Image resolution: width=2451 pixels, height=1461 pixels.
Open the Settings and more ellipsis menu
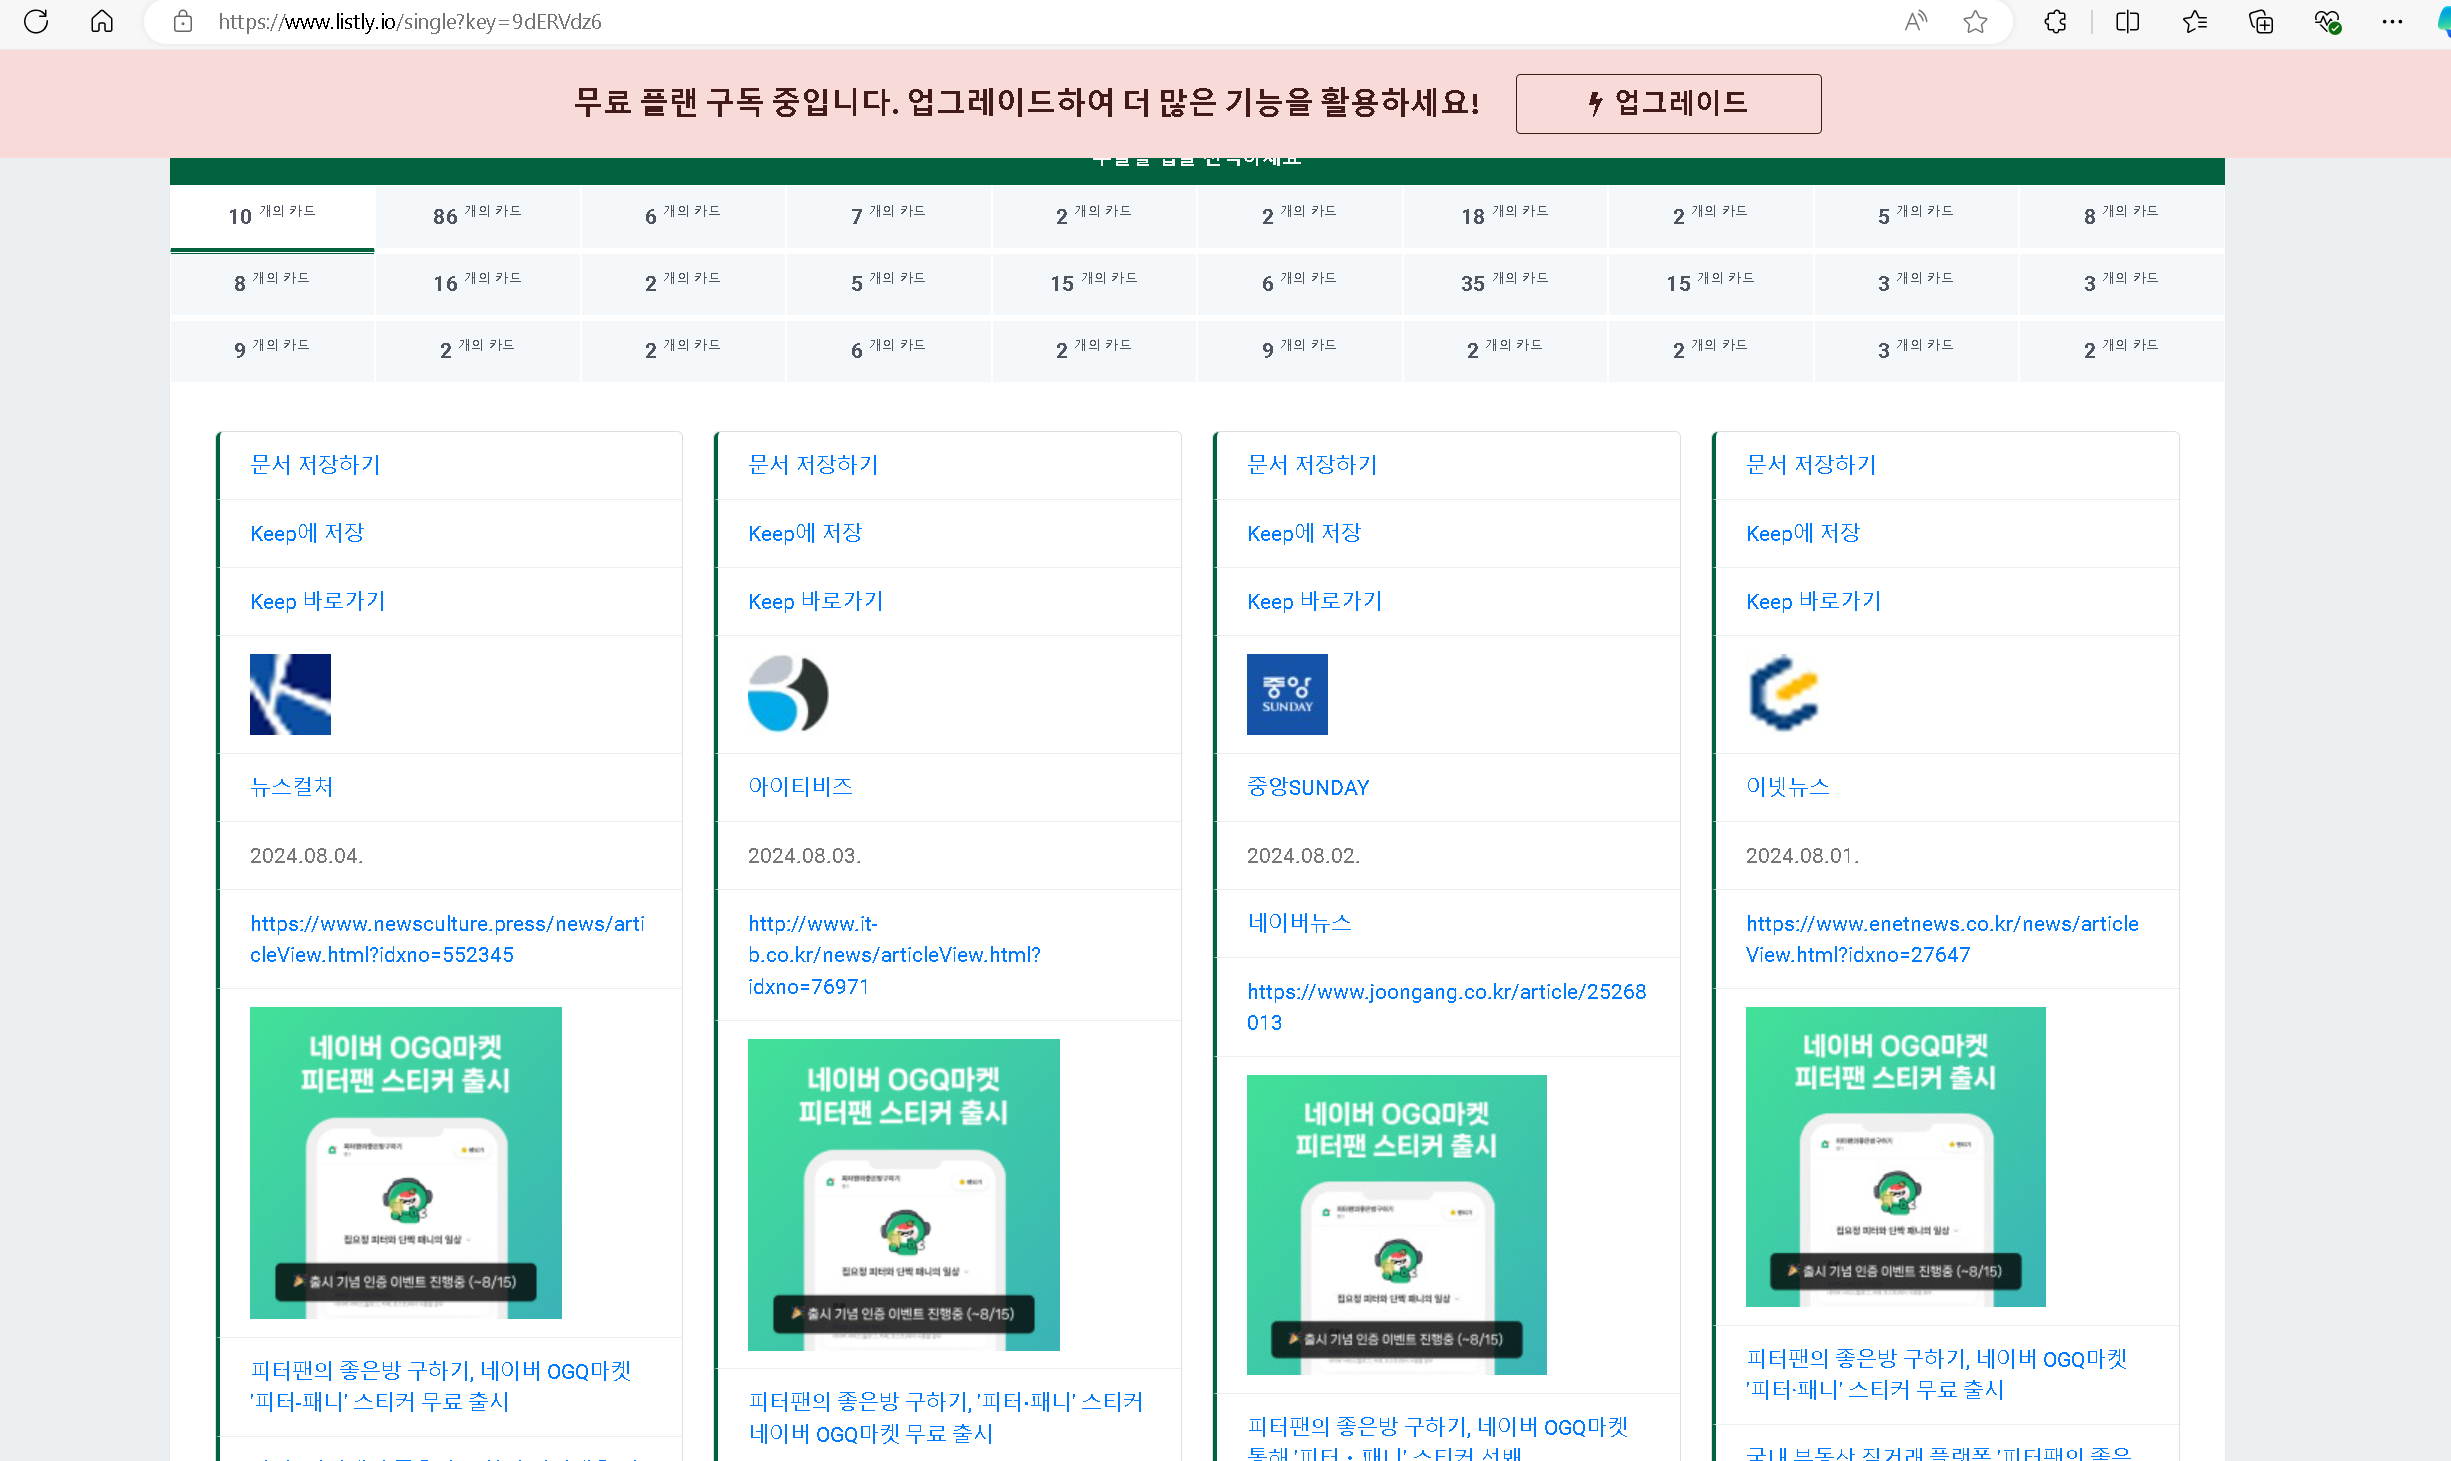click(x=2393, y=21)
